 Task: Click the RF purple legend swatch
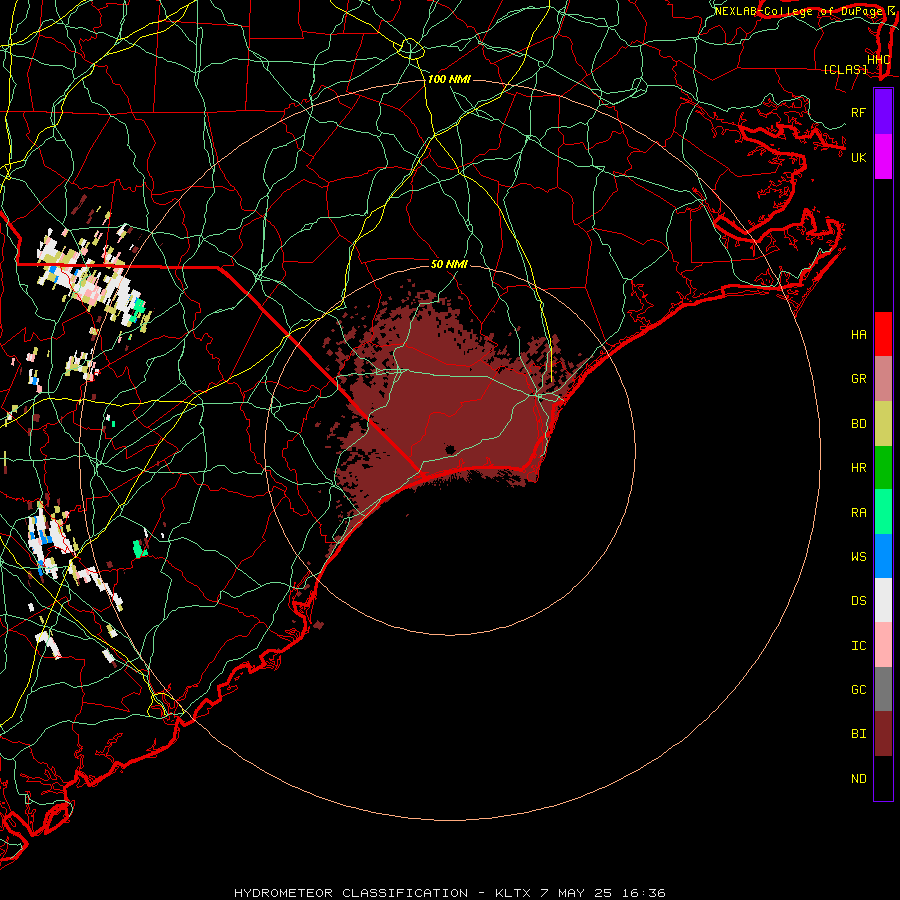(x=883, y=112)
